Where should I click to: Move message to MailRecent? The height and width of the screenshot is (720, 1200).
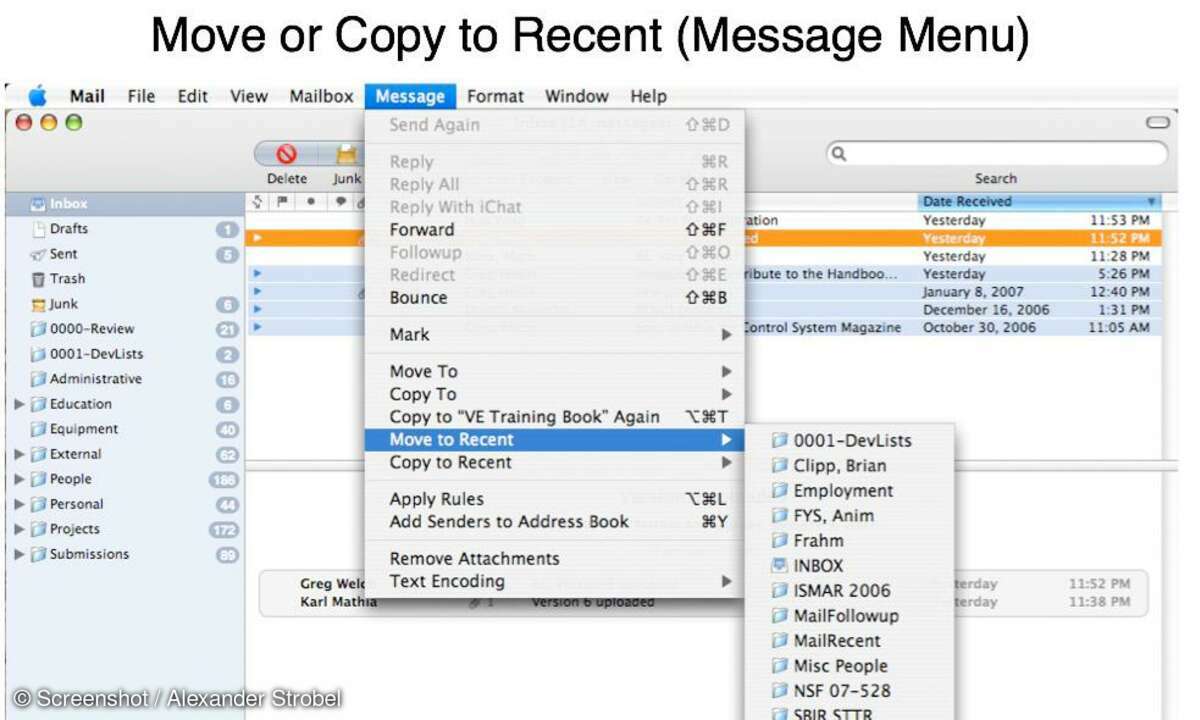850,641
